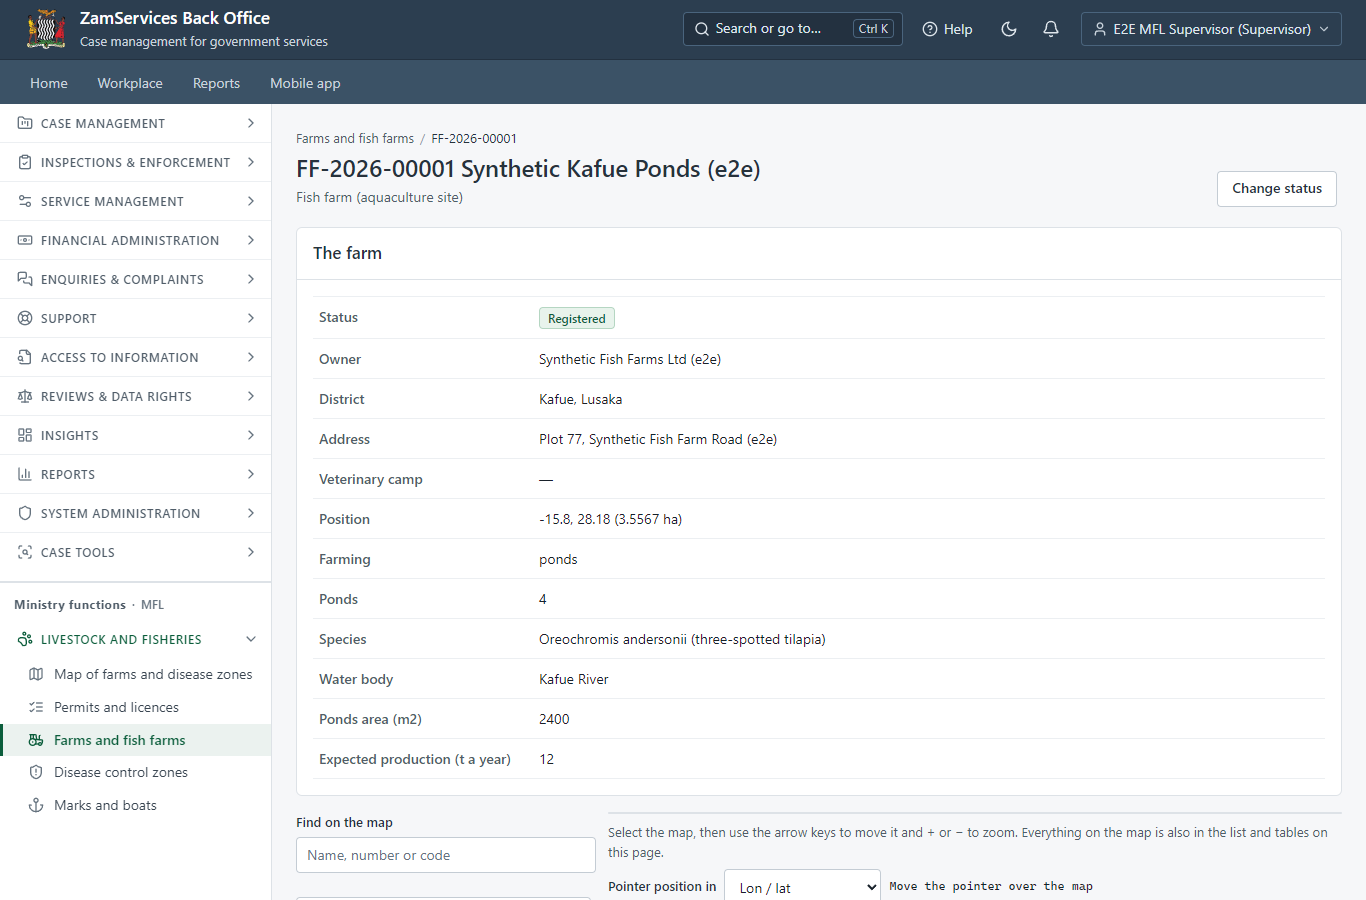Click the Help question-mark icon
The width and height of the screenshot is (1366, 900).
coord(930,29)
